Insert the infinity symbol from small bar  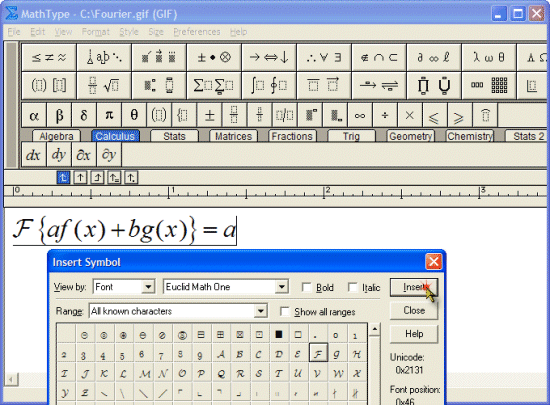(x=360, y=115)
